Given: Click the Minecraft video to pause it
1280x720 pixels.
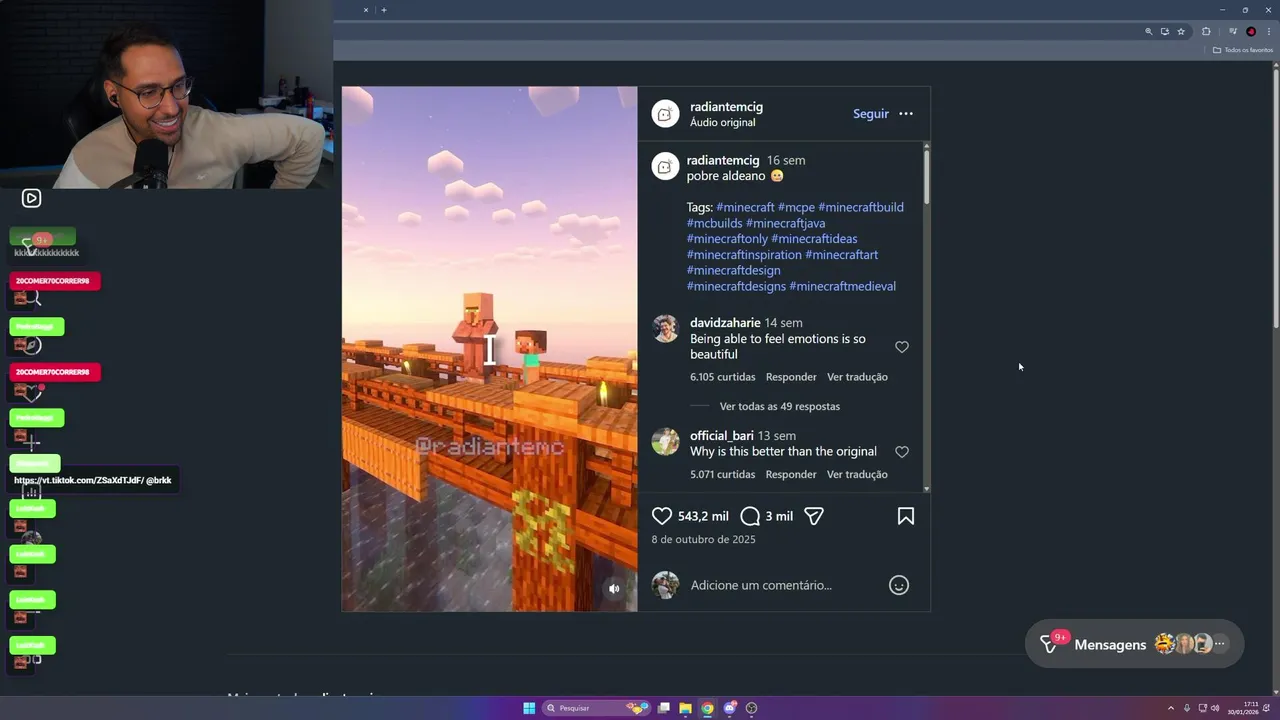Looking at the screenshot, I should [x=489, y=349].
